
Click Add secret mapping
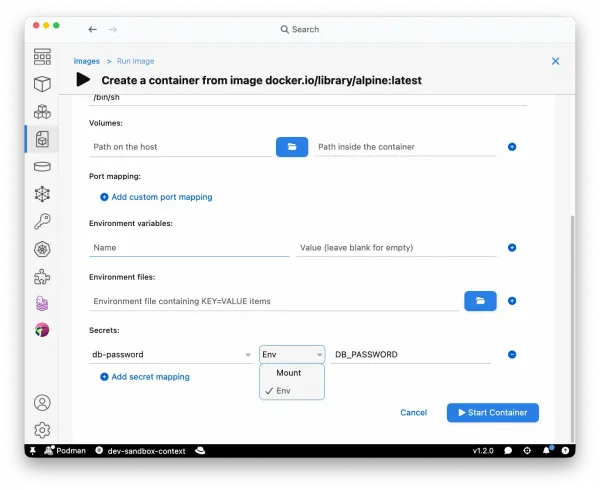click(x=145, y=377)
